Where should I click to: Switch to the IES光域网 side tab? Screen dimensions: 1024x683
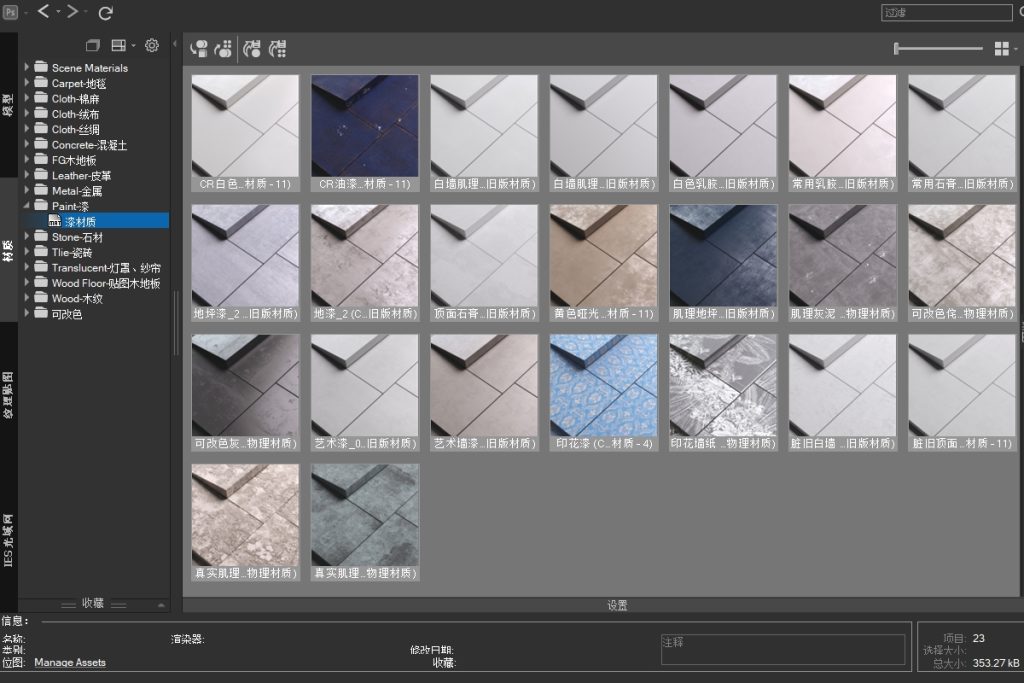point(8,540)
